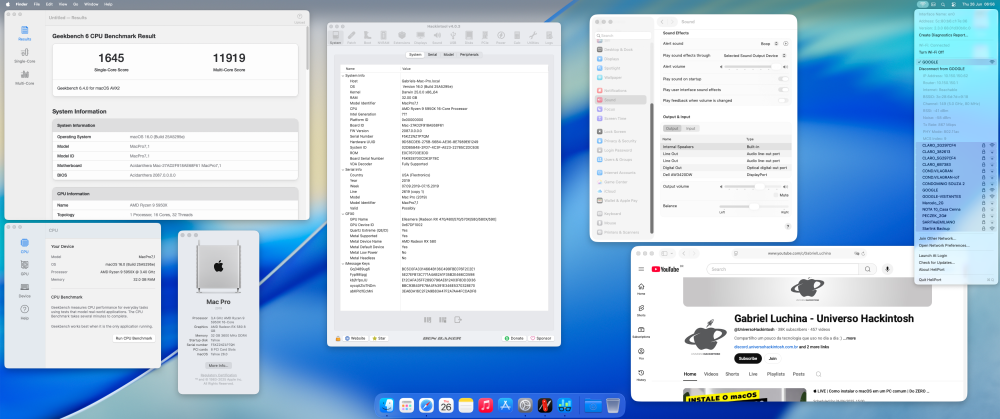
Task: Open Play sound effects through dropdown
Action: click(753, 55)
